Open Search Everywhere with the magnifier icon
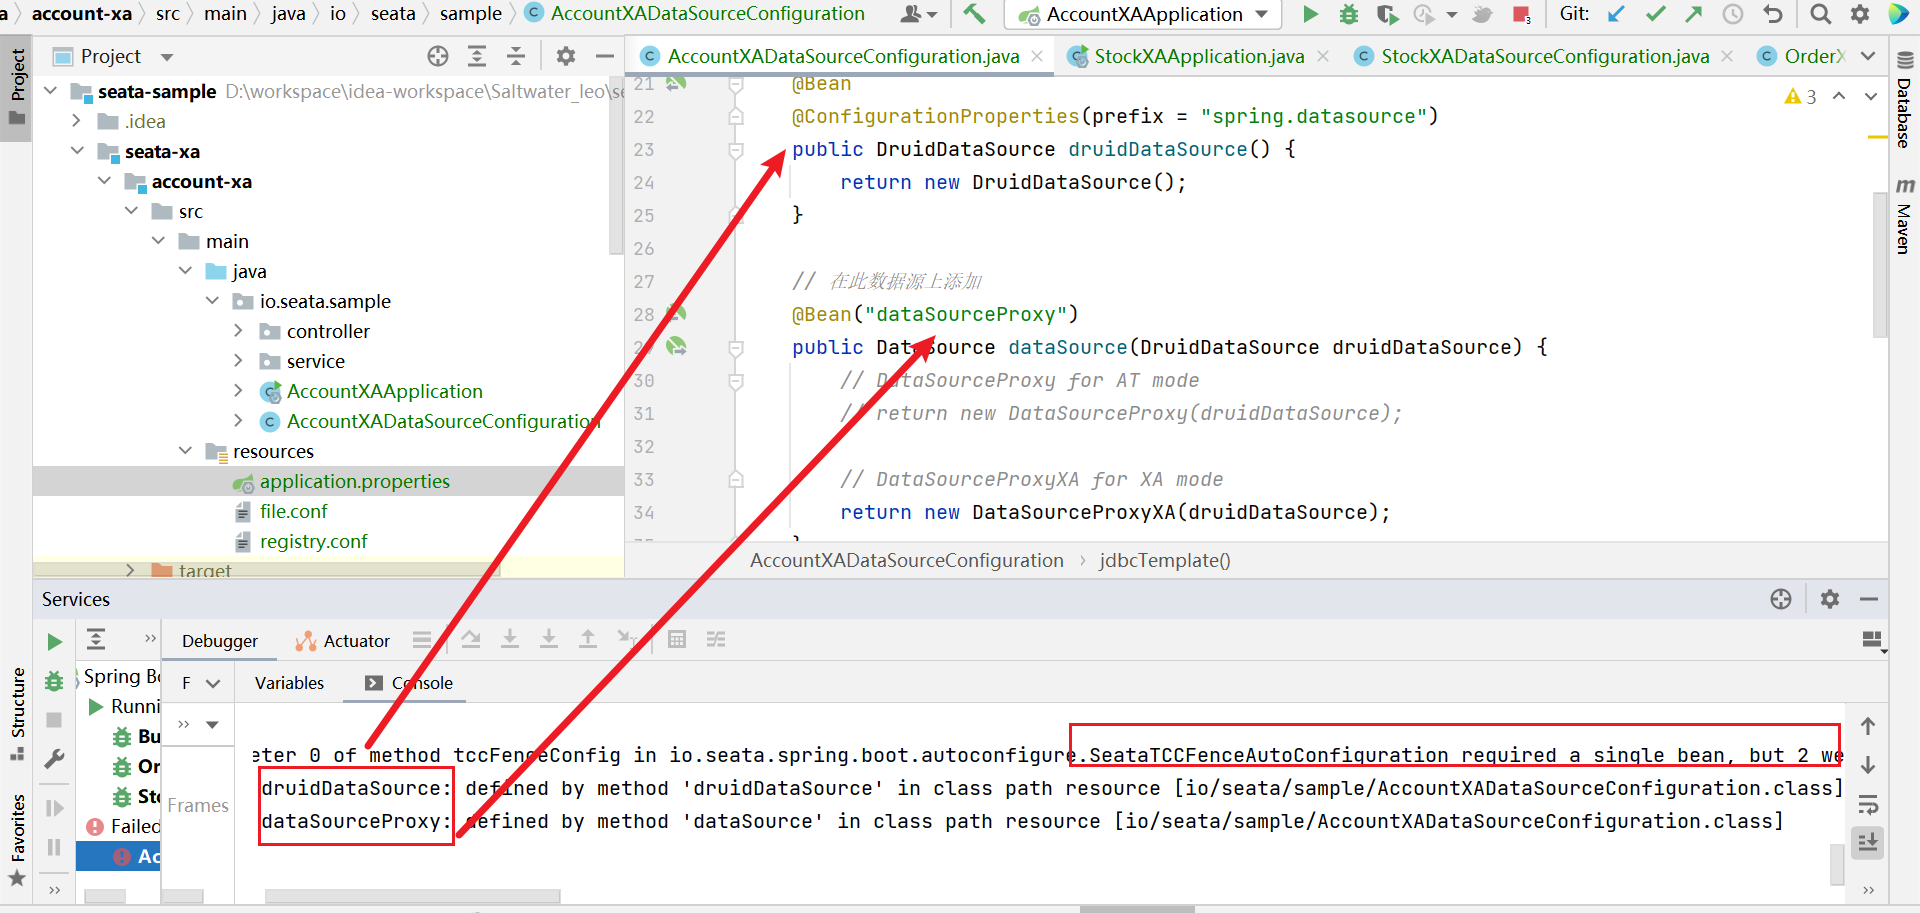This screenshot has width=1920, height=913. tap(1821, 14)
